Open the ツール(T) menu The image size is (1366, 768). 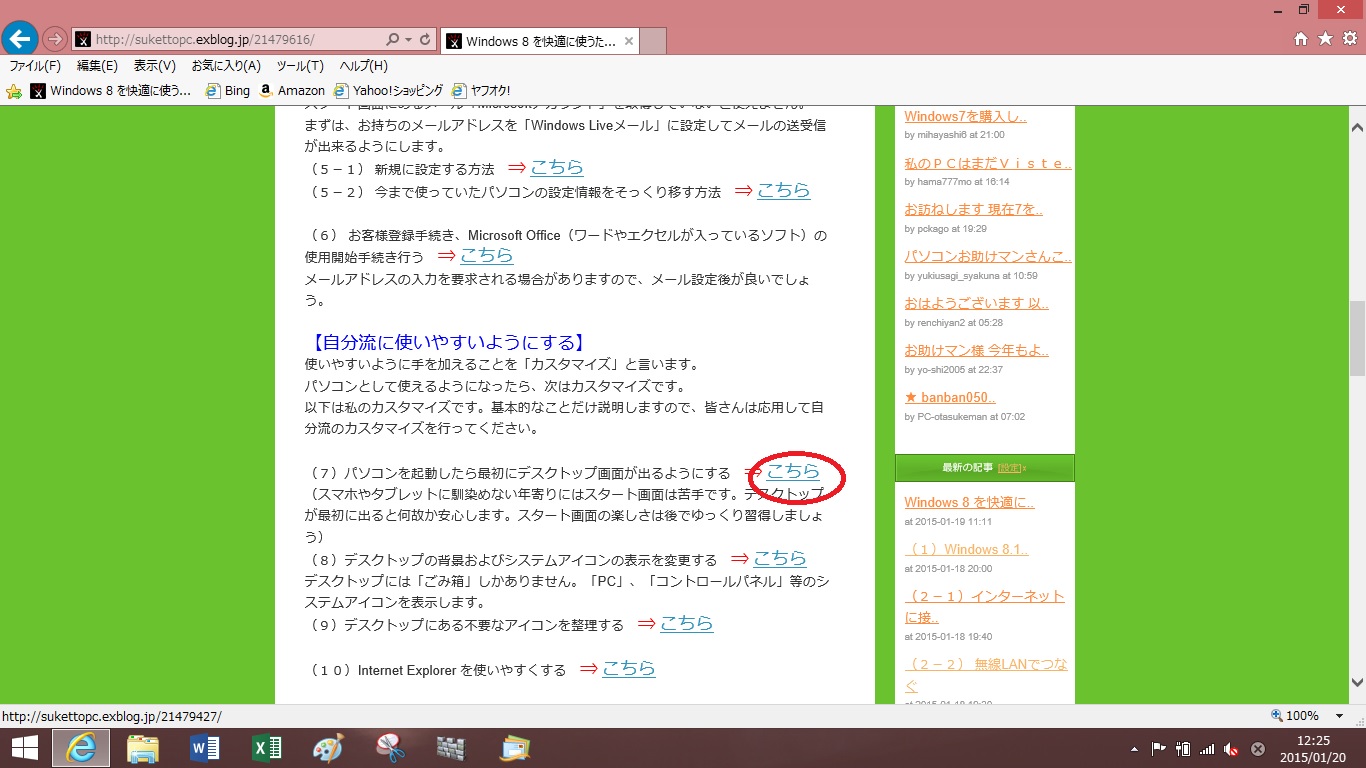click(x=300, y=66)
